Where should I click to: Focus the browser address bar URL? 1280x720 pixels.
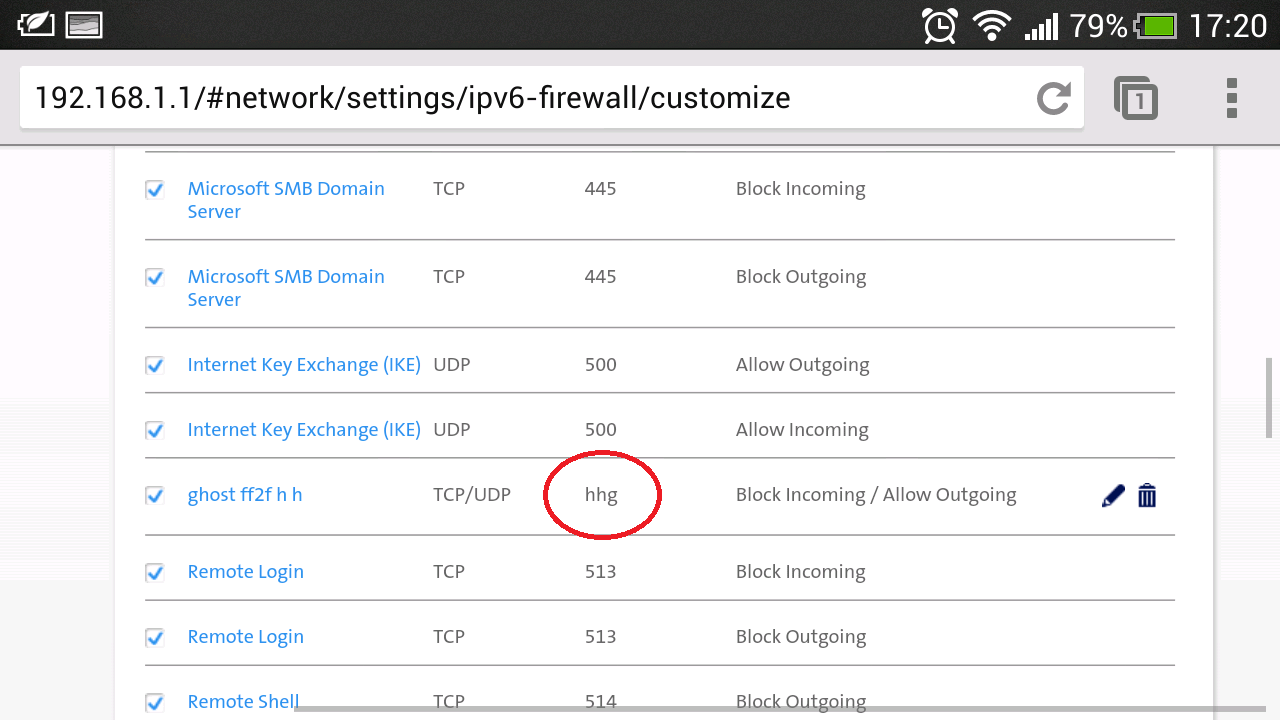click(x=500, y=98)
